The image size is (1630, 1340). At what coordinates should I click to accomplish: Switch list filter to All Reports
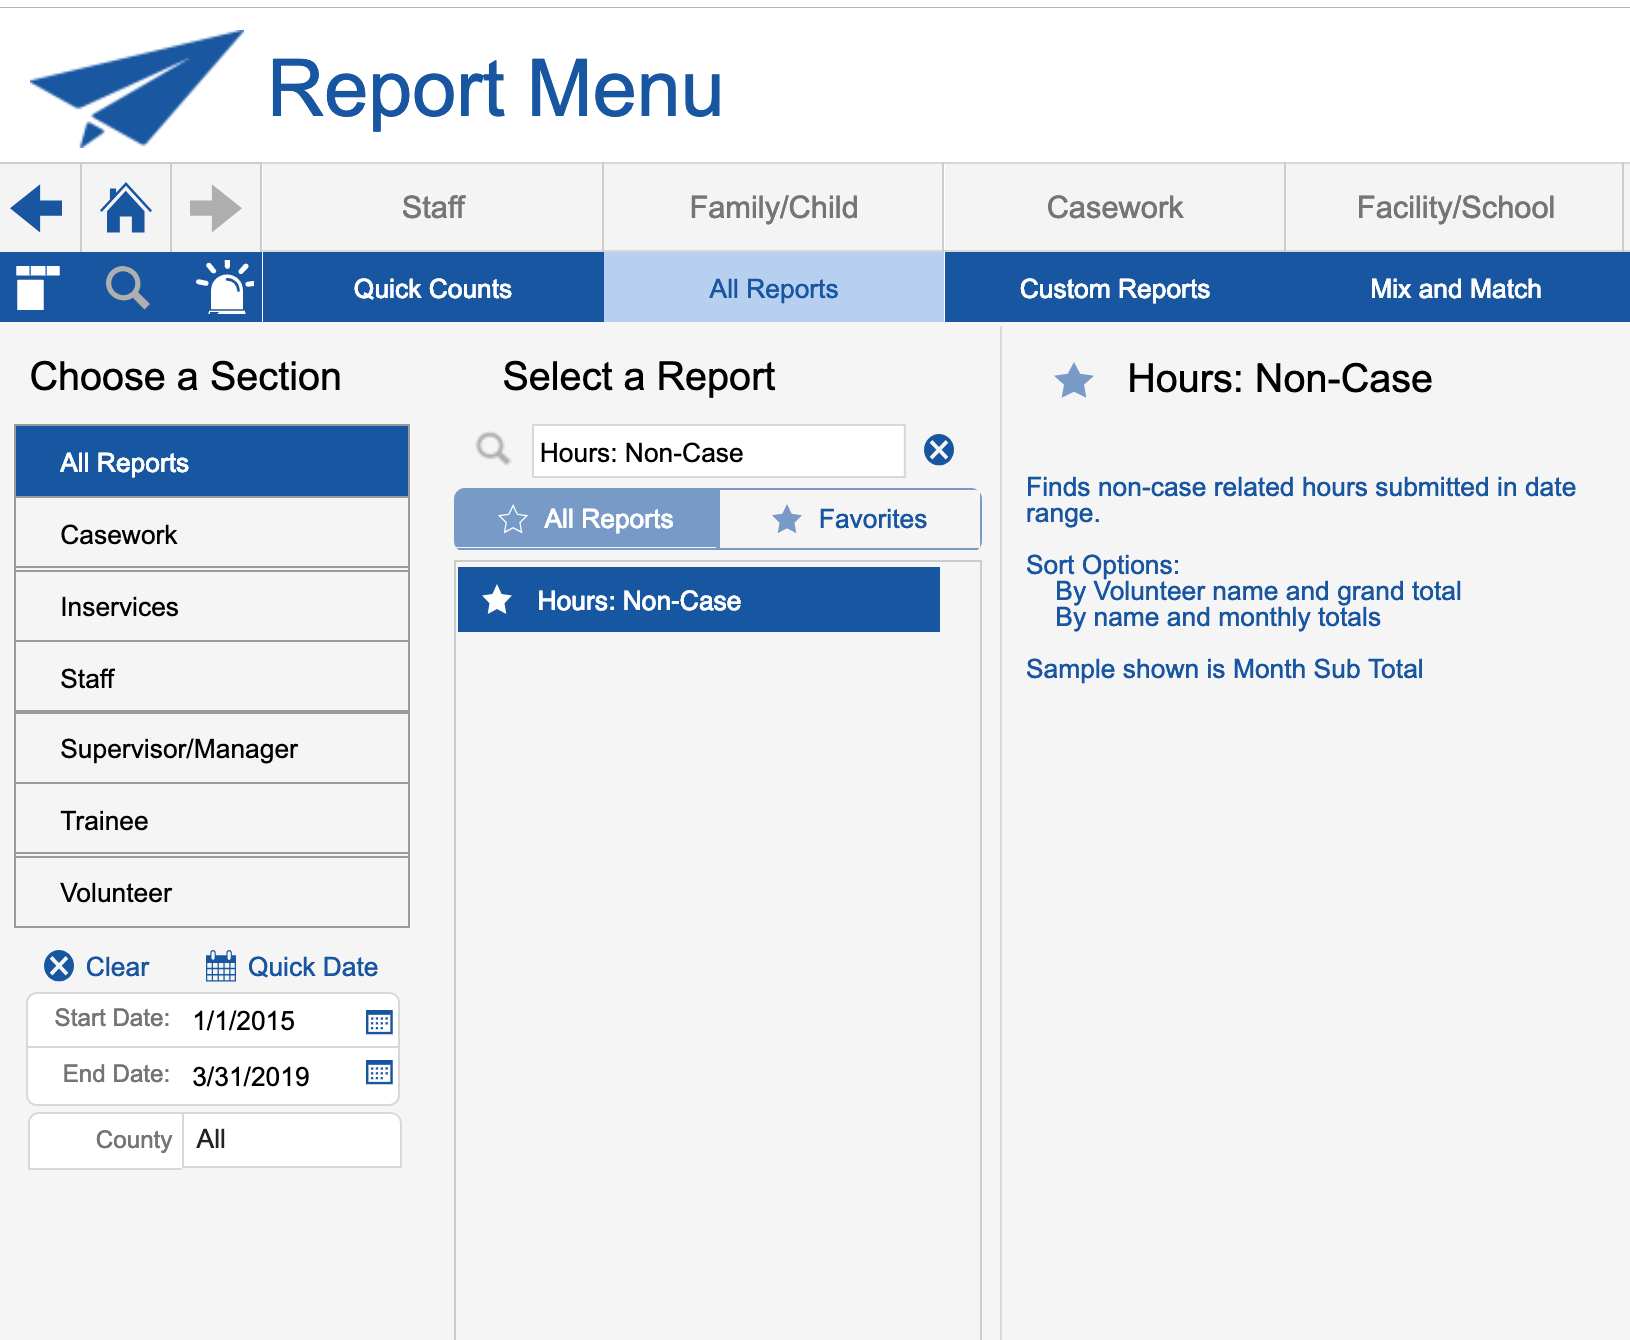(587, 519)
